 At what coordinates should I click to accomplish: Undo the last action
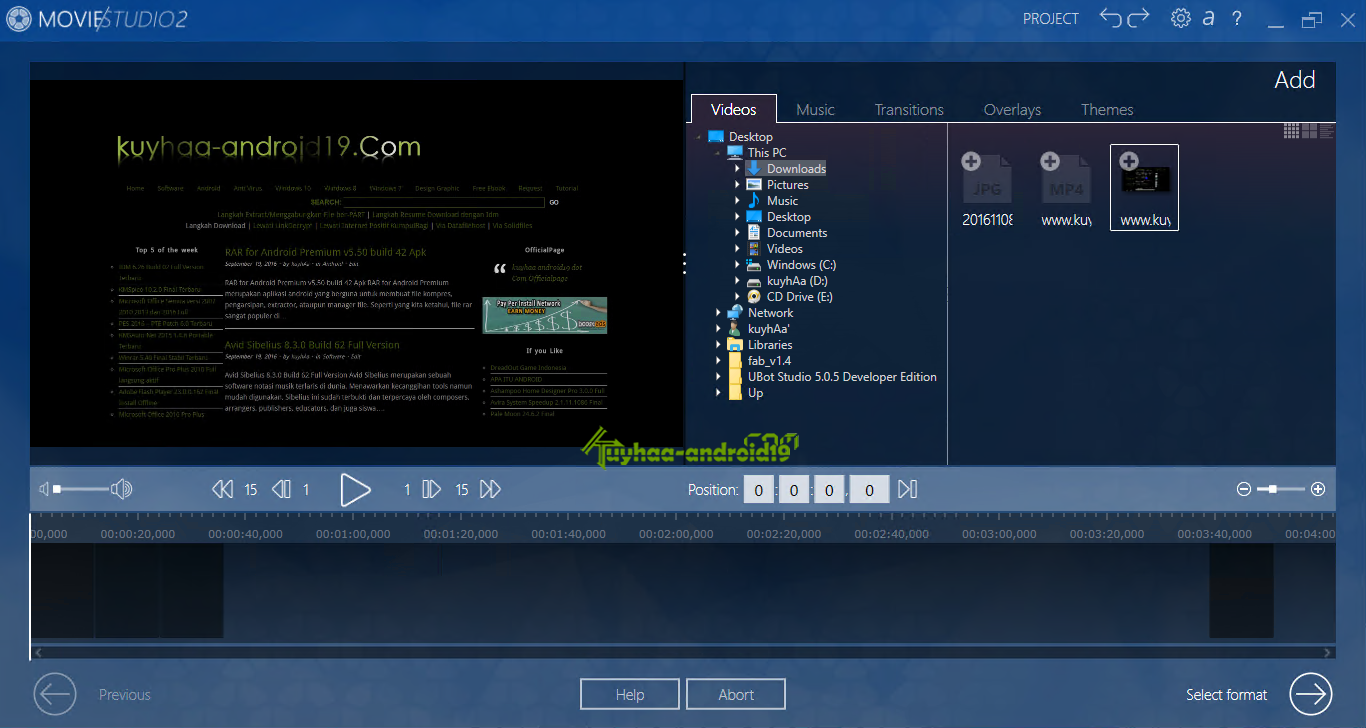pyautogui.click(x=1111, y=18)
